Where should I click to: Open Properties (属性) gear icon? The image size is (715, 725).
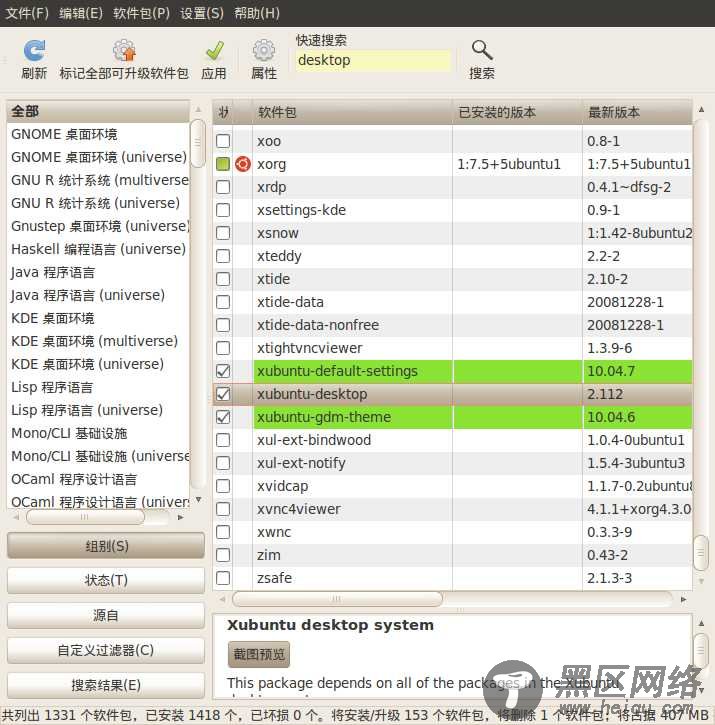tap(264, 50)
